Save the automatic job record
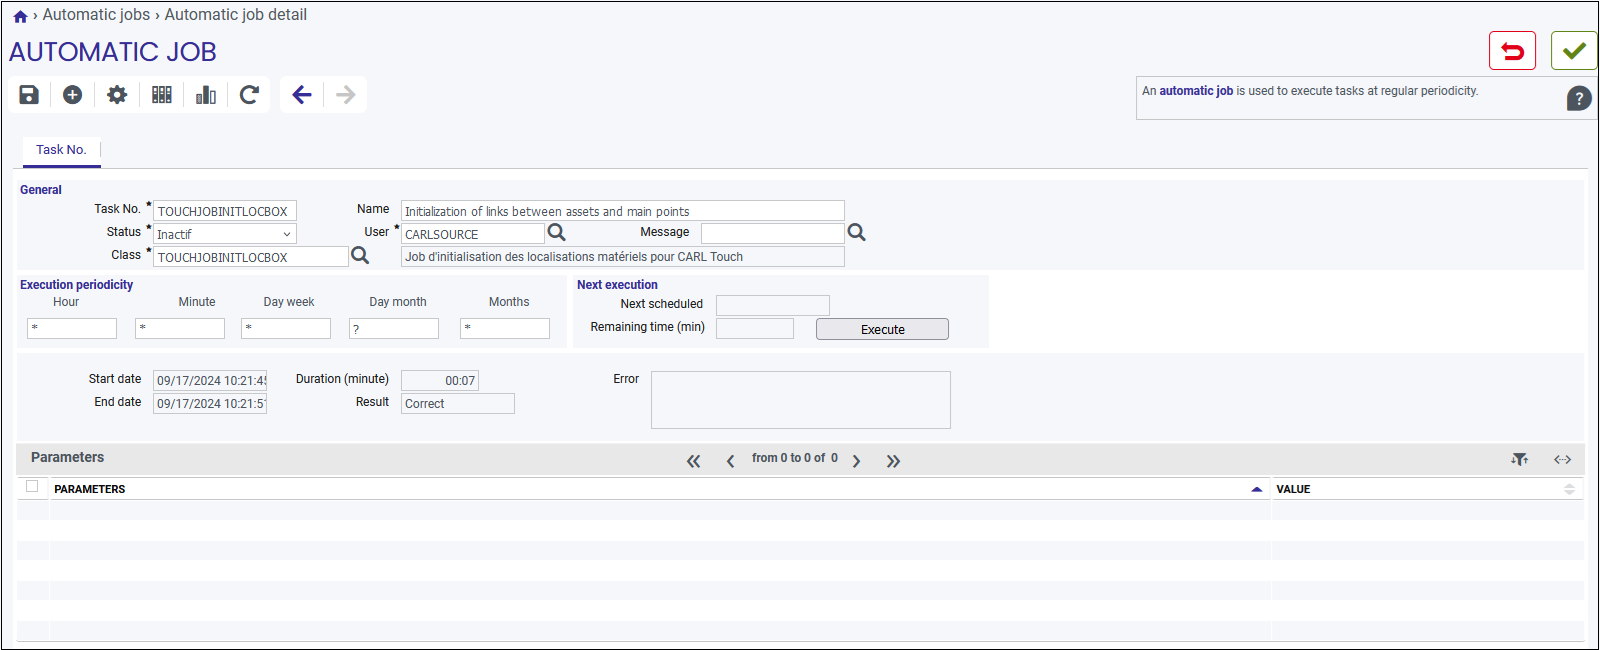 [29, 94]
